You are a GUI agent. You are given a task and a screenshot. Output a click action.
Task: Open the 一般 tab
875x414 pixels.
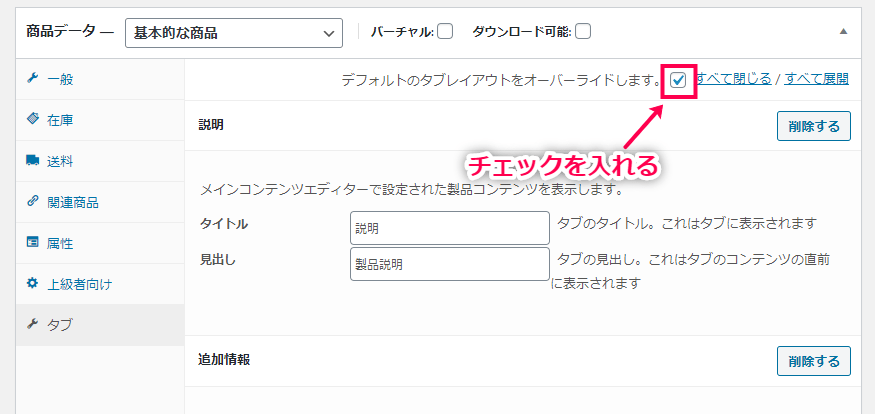(100, 79)
